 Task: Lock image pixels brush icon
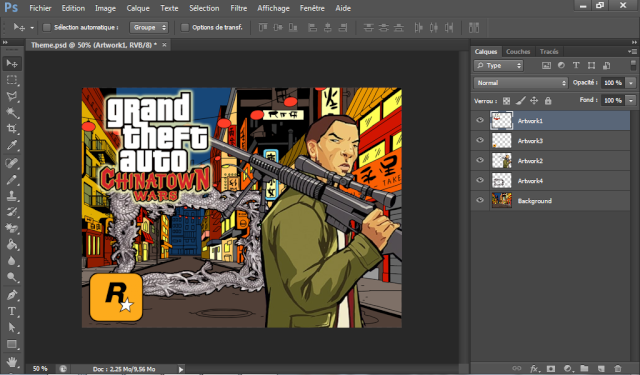tap(520, 101)
